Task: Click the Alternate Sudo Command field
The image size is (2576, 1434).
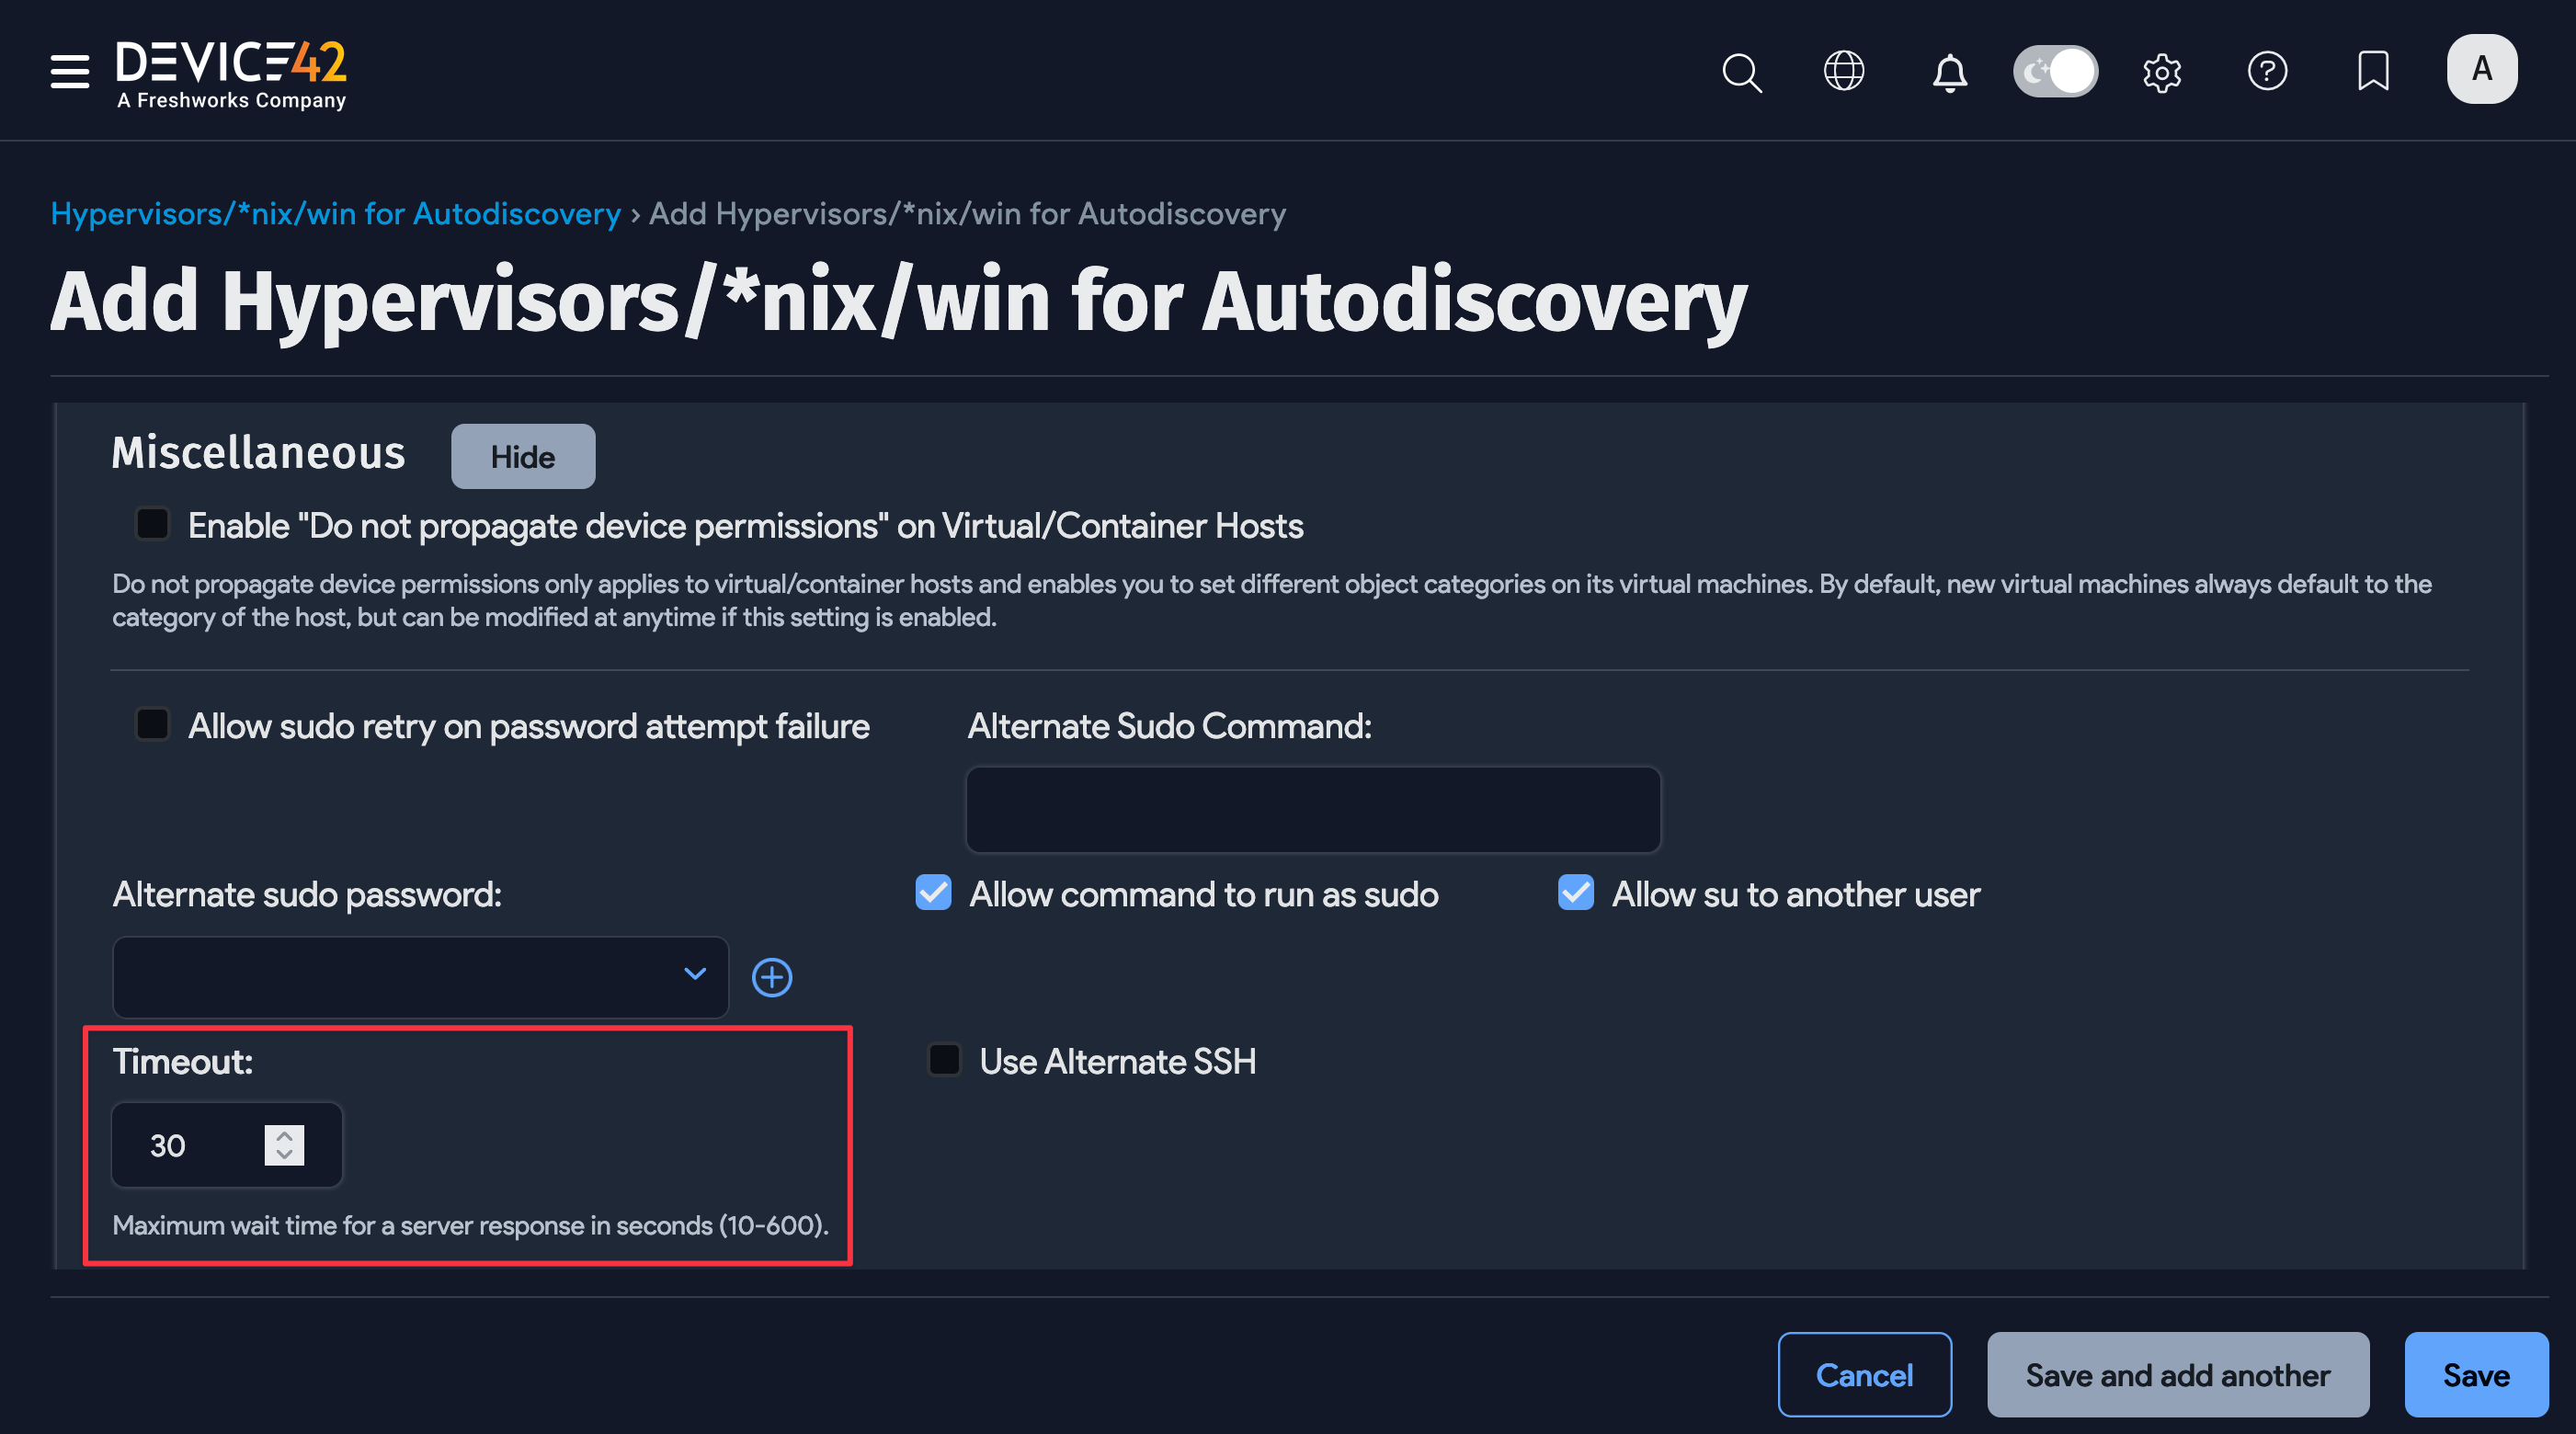Action: point(1312,810)
